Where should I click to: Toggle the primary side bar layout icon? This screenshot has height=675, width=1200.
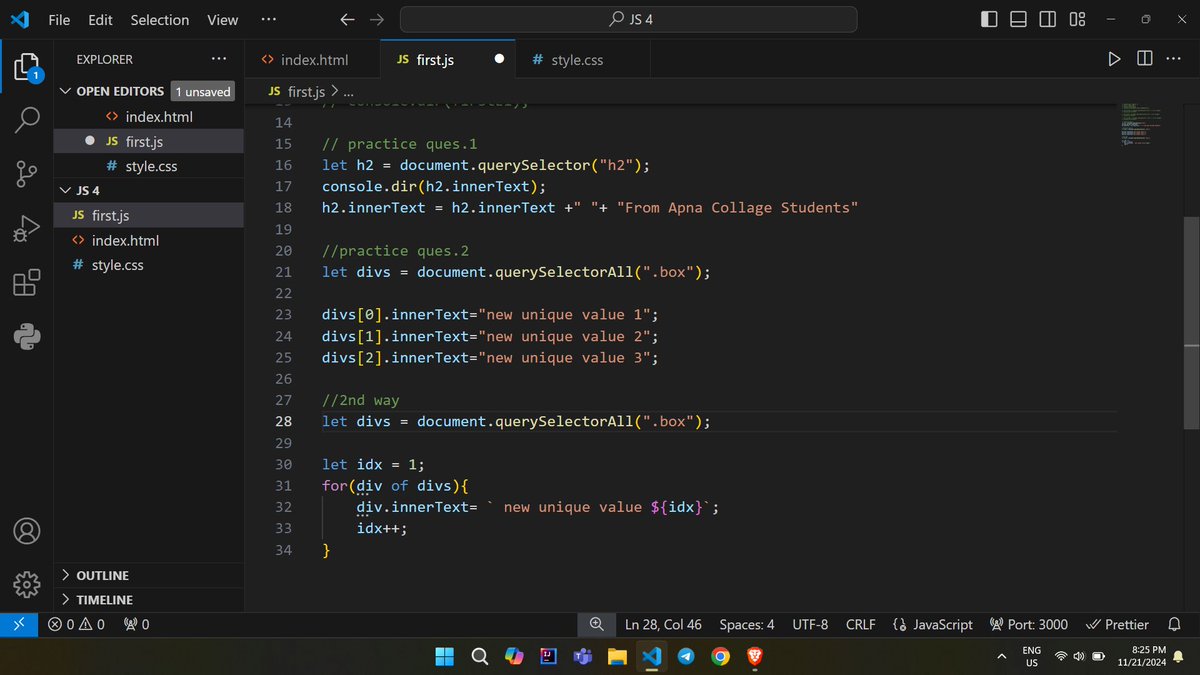pyautogui.click(x=989, y=19)
